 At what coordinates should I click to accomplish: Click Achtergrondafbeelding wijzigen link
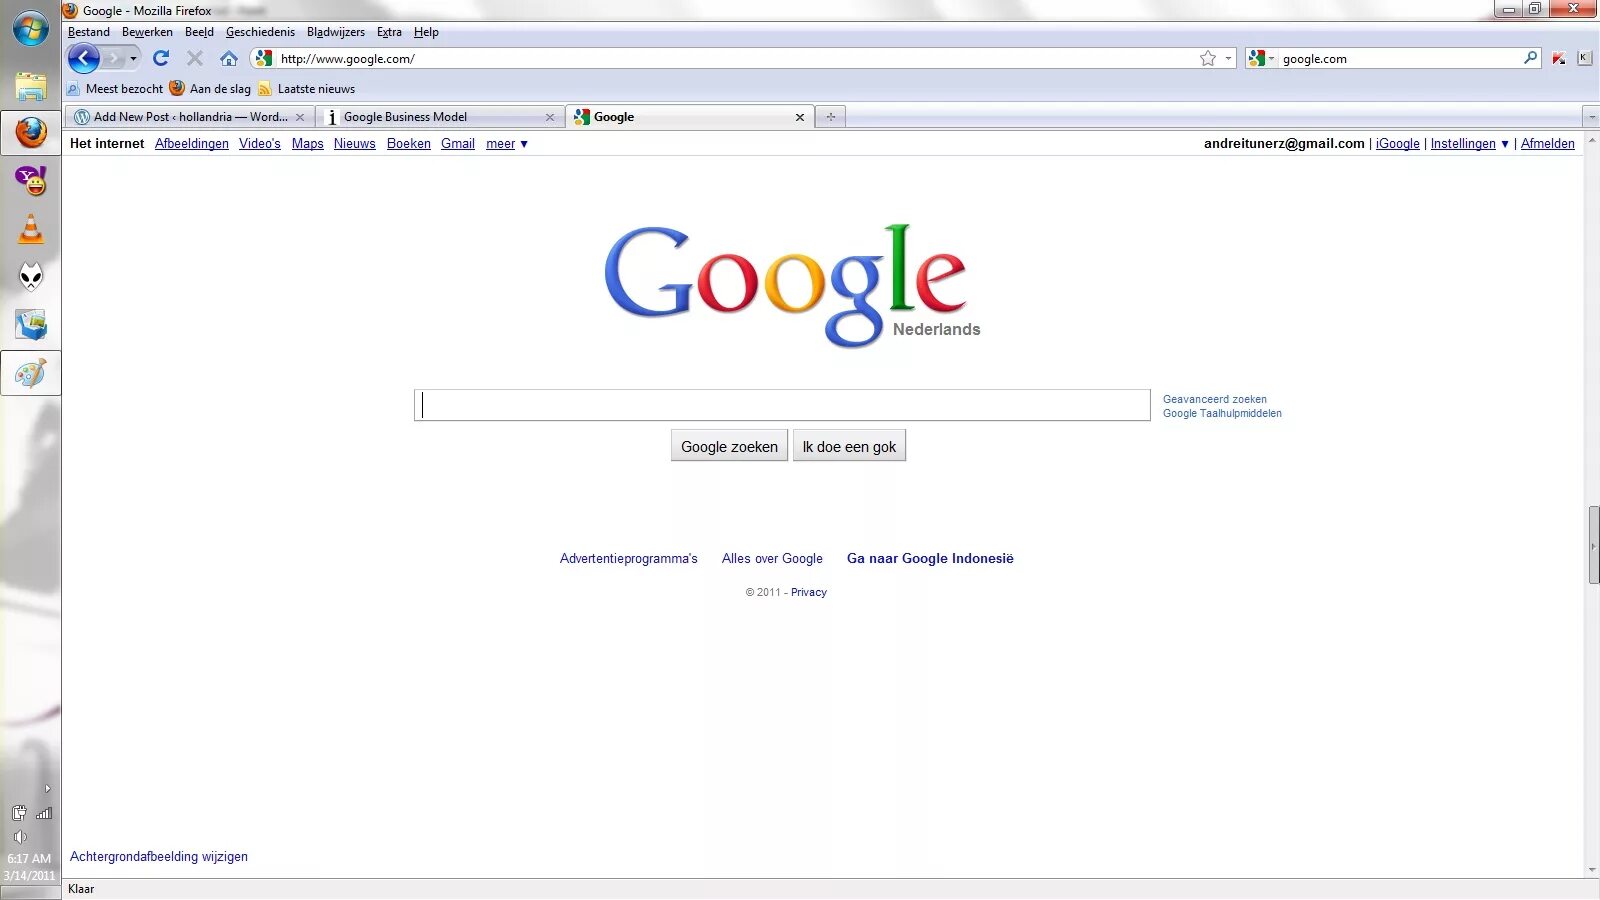pyautogui.click(x=159, y=857)
